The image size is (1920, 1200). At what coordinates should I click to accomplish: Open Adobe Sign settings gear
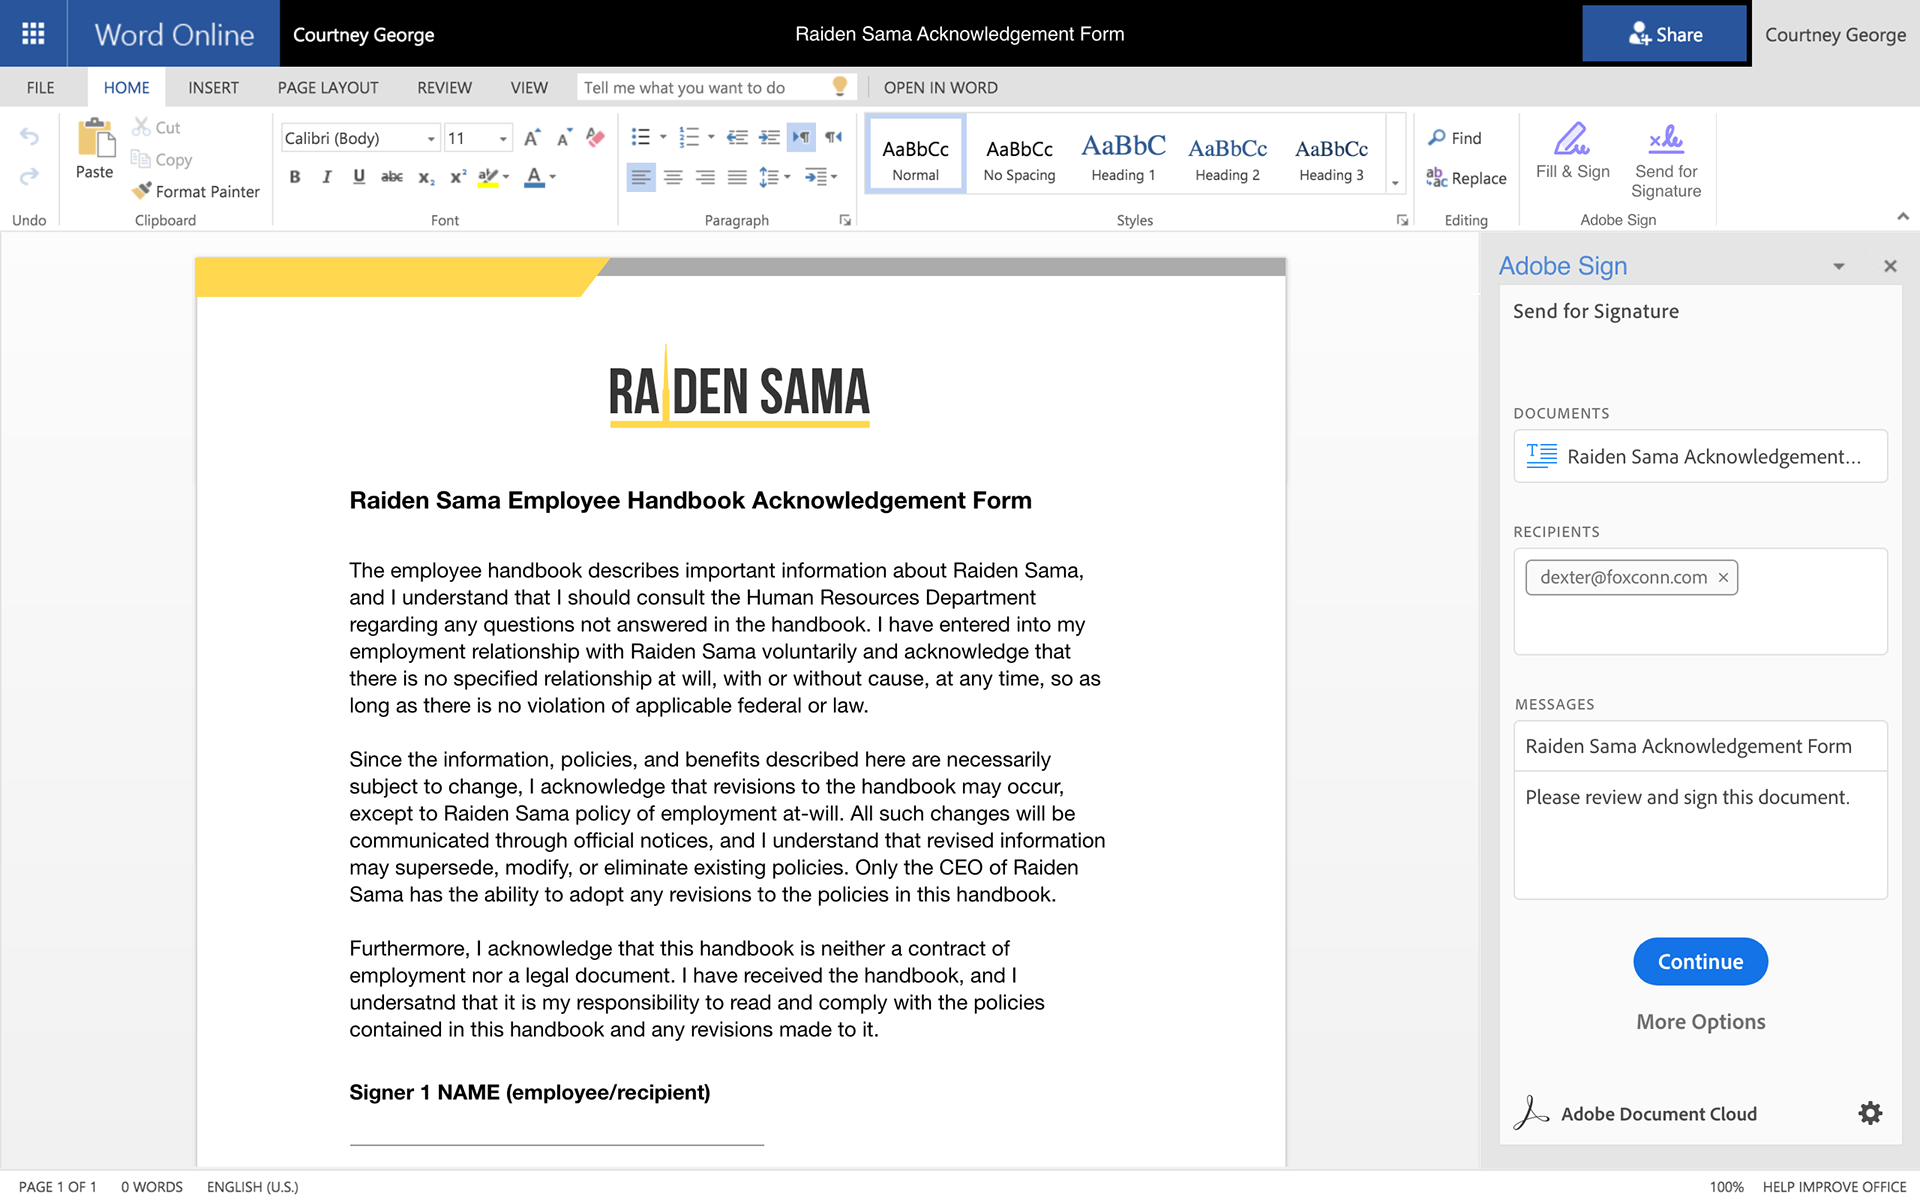coord(1870,1113)
